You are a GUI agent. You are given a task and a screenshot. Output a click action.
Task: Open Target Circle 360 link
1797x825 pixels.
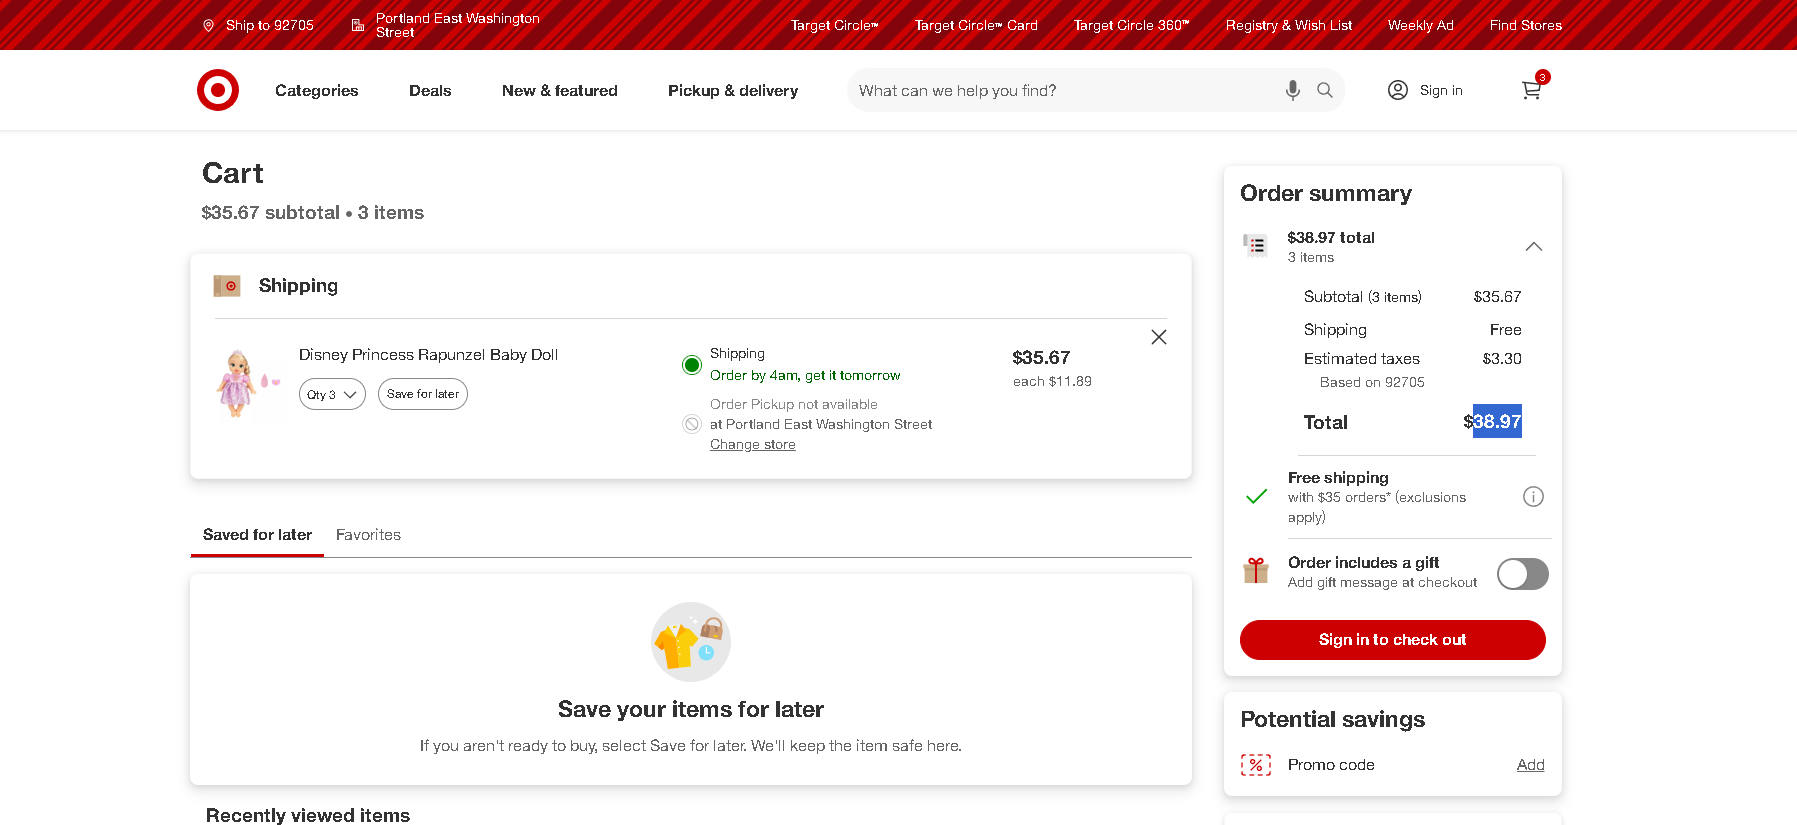point(1132,25)
